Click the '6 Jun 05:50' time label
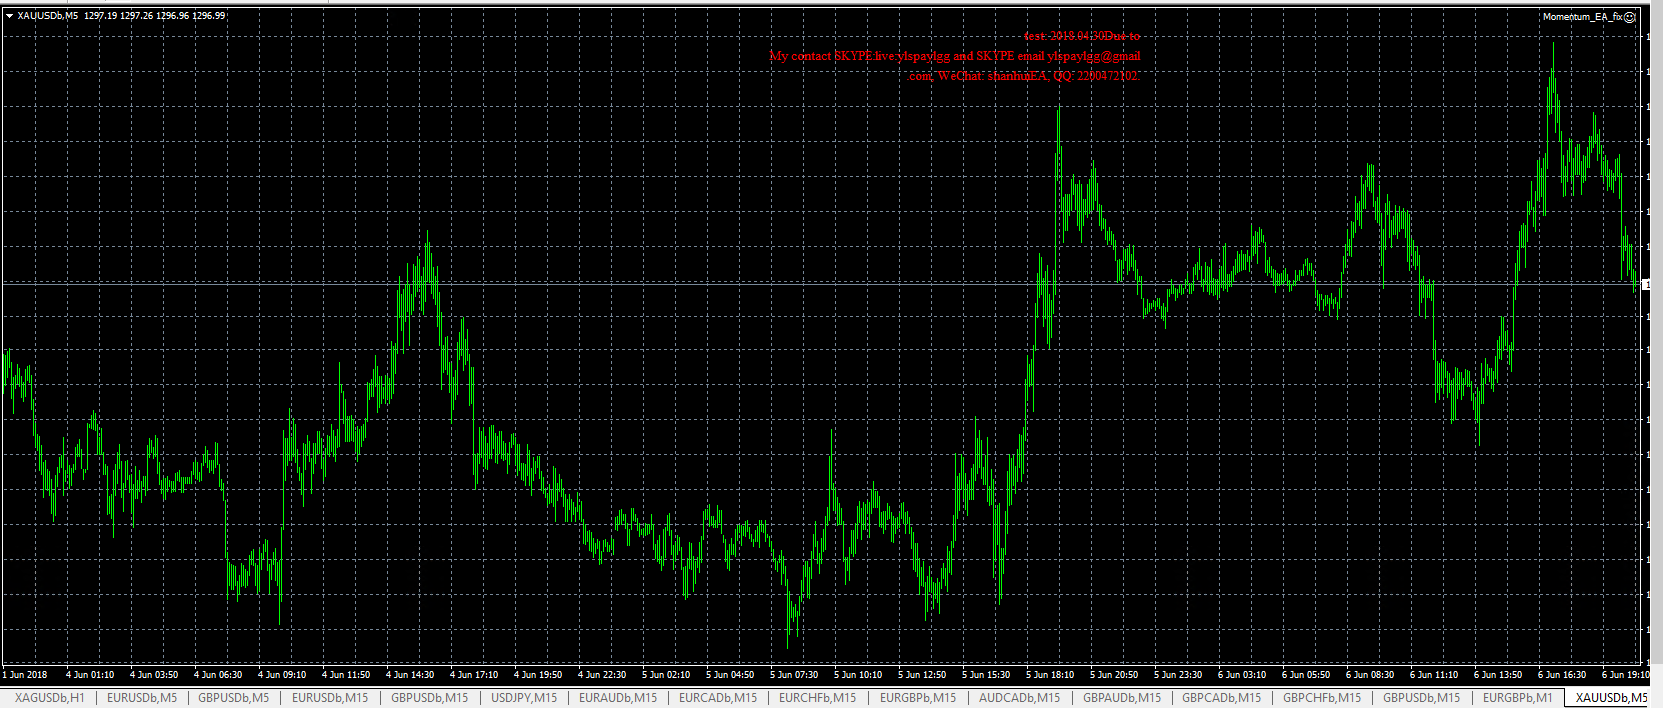This screenshot has width=1663, height=708. pyautogui.click(x=1306, y=675)
